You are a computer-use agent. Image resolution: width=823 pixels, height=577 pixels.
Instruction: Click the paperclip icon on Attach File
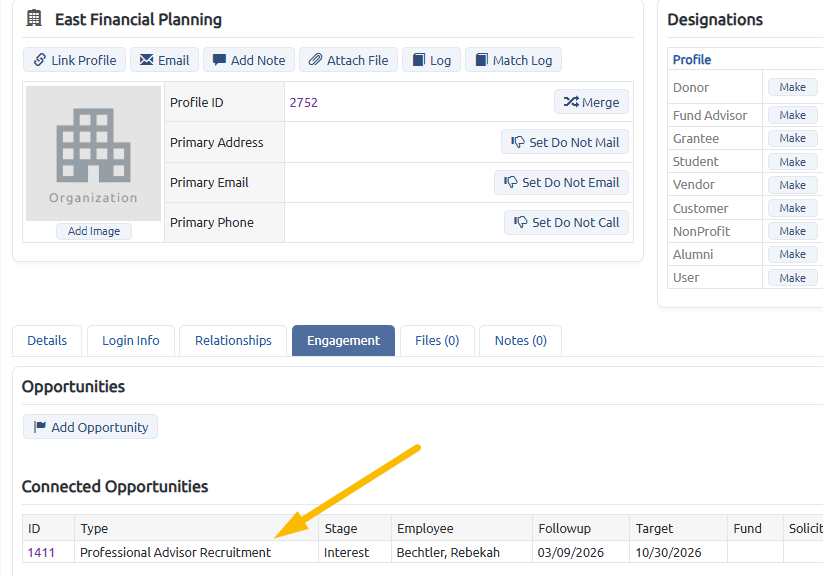point(315,59)
